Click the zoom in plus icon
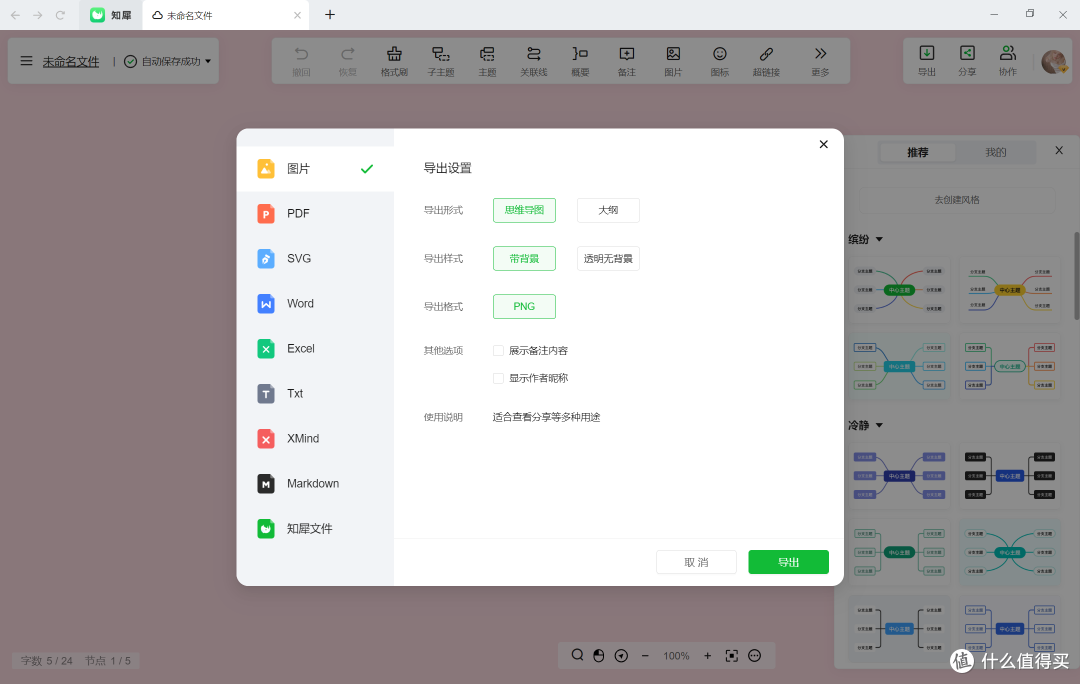1080x684 pixels. [707, 656]
